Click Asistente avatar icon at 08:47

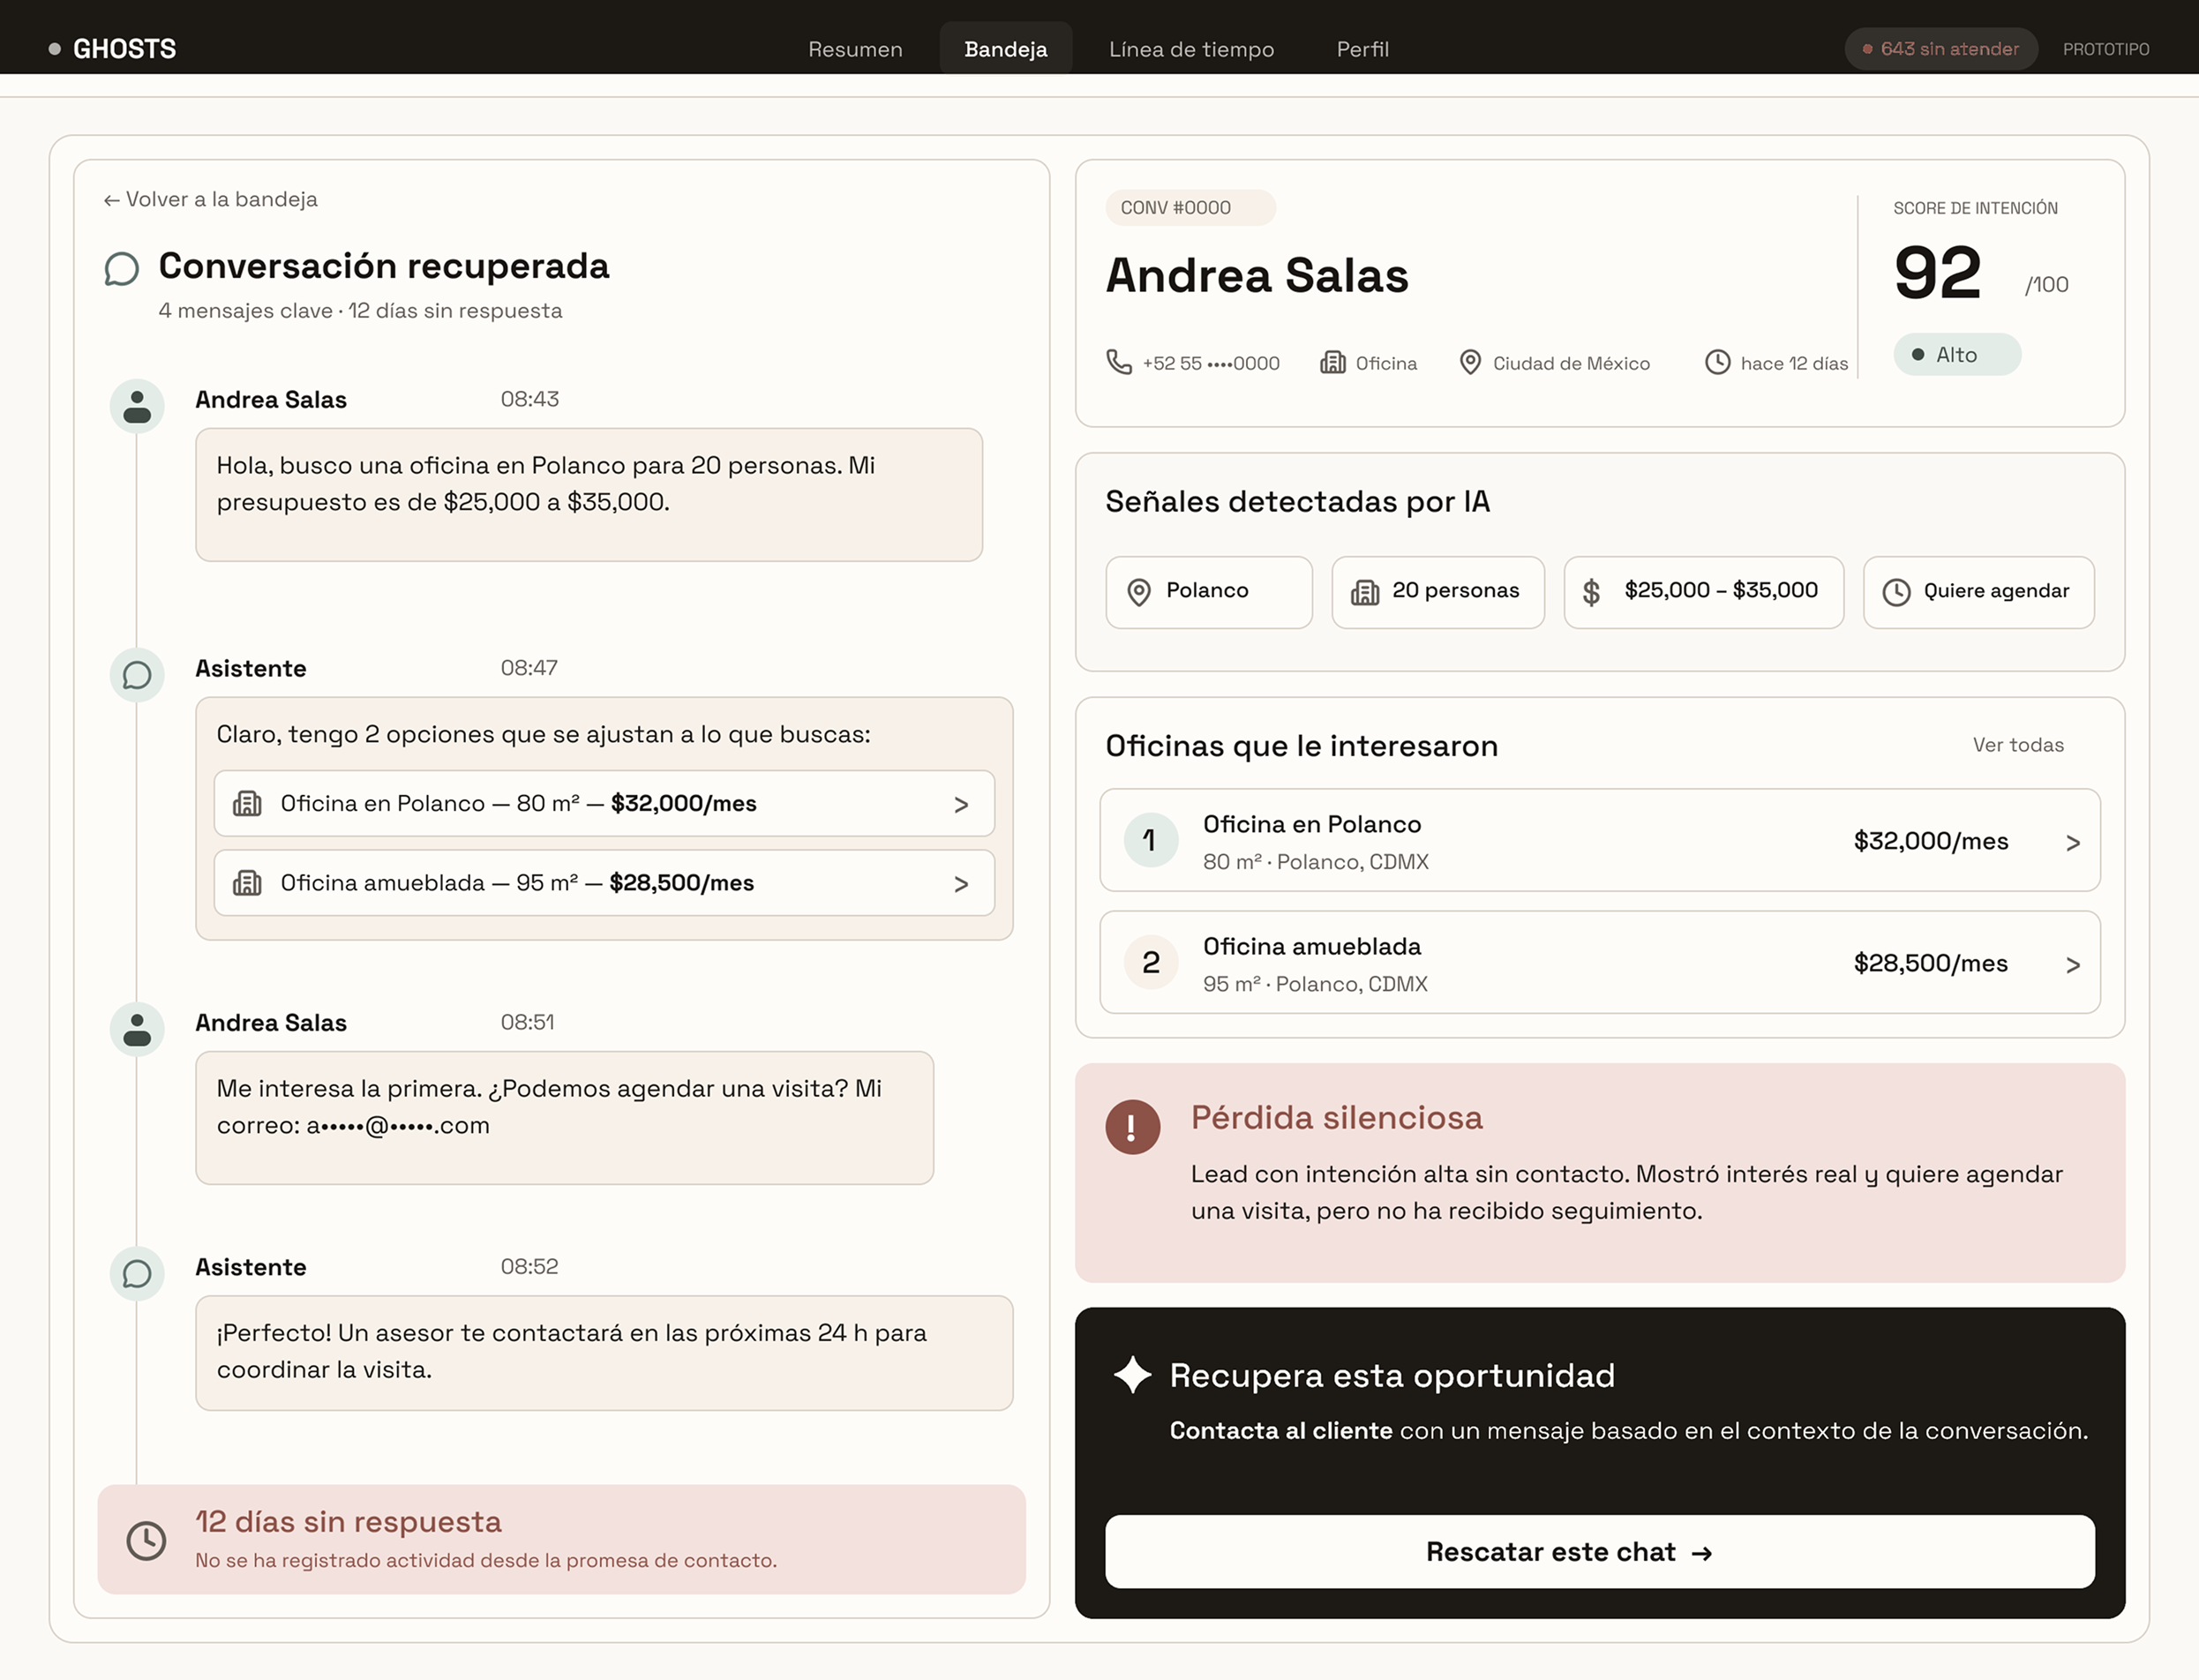pos(137,675)
